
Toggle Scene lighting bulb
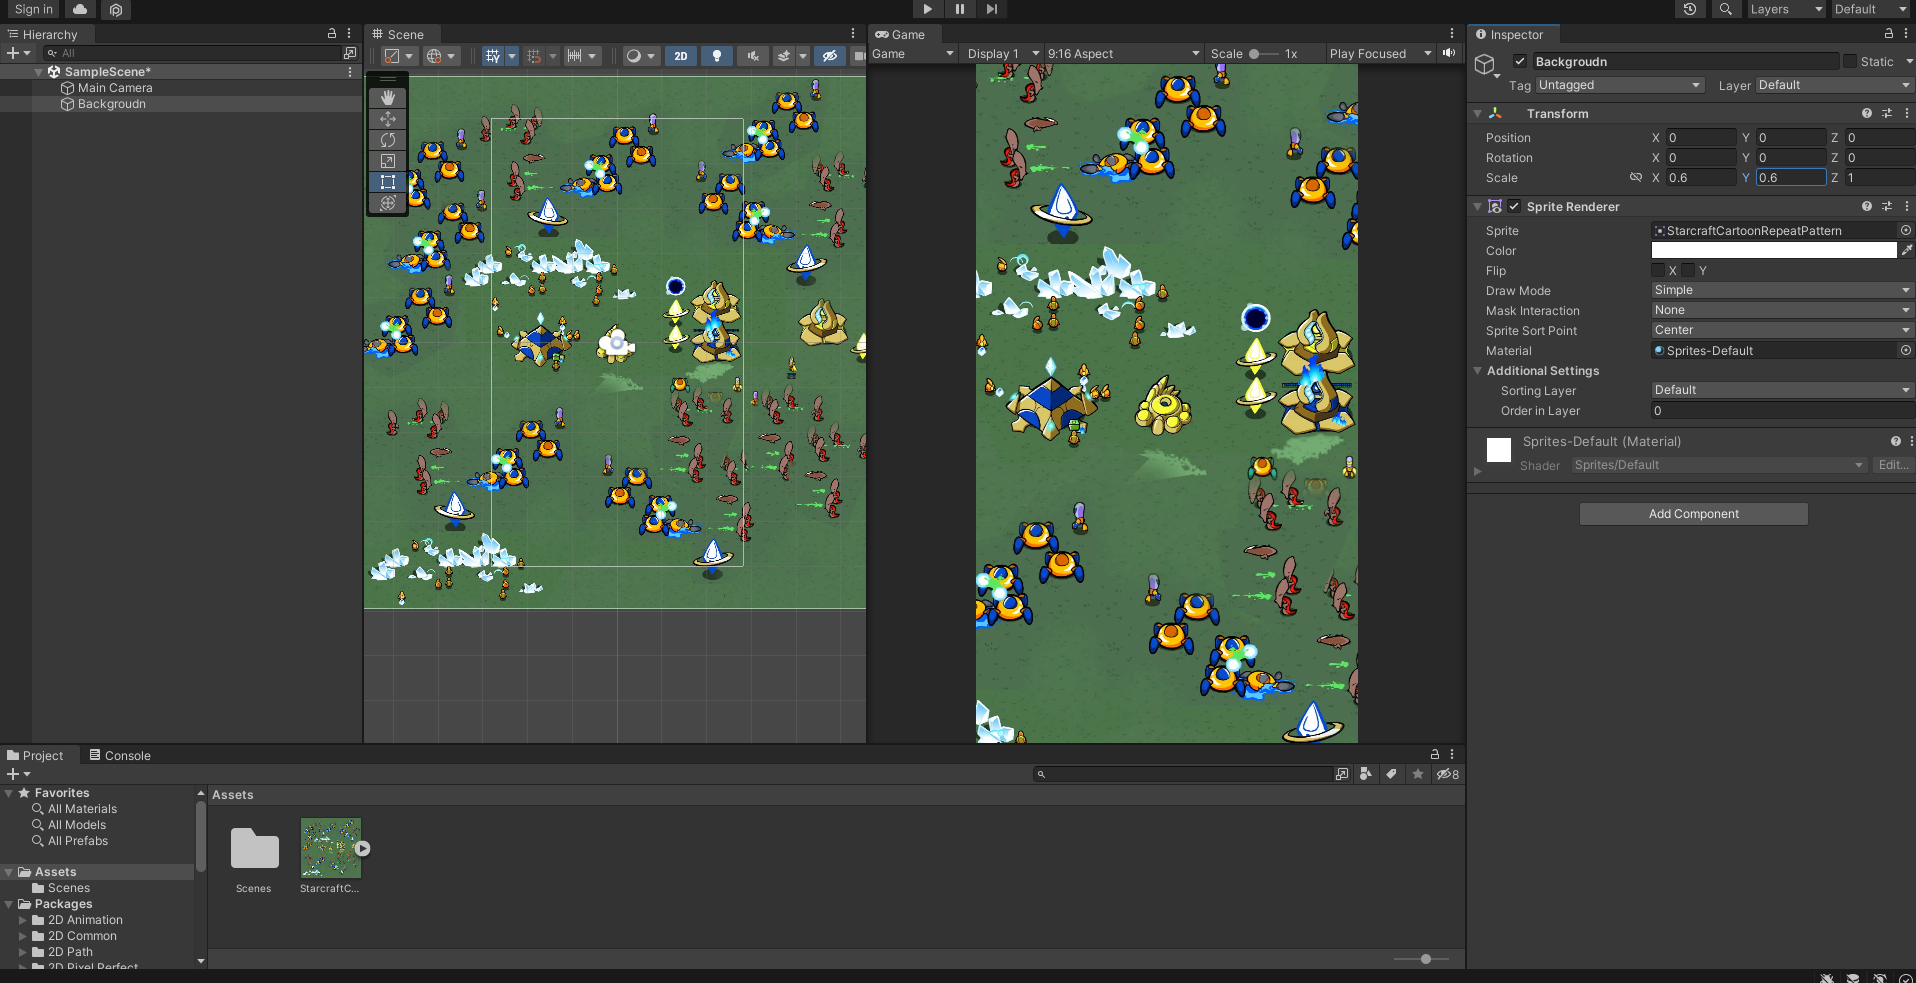717,56
